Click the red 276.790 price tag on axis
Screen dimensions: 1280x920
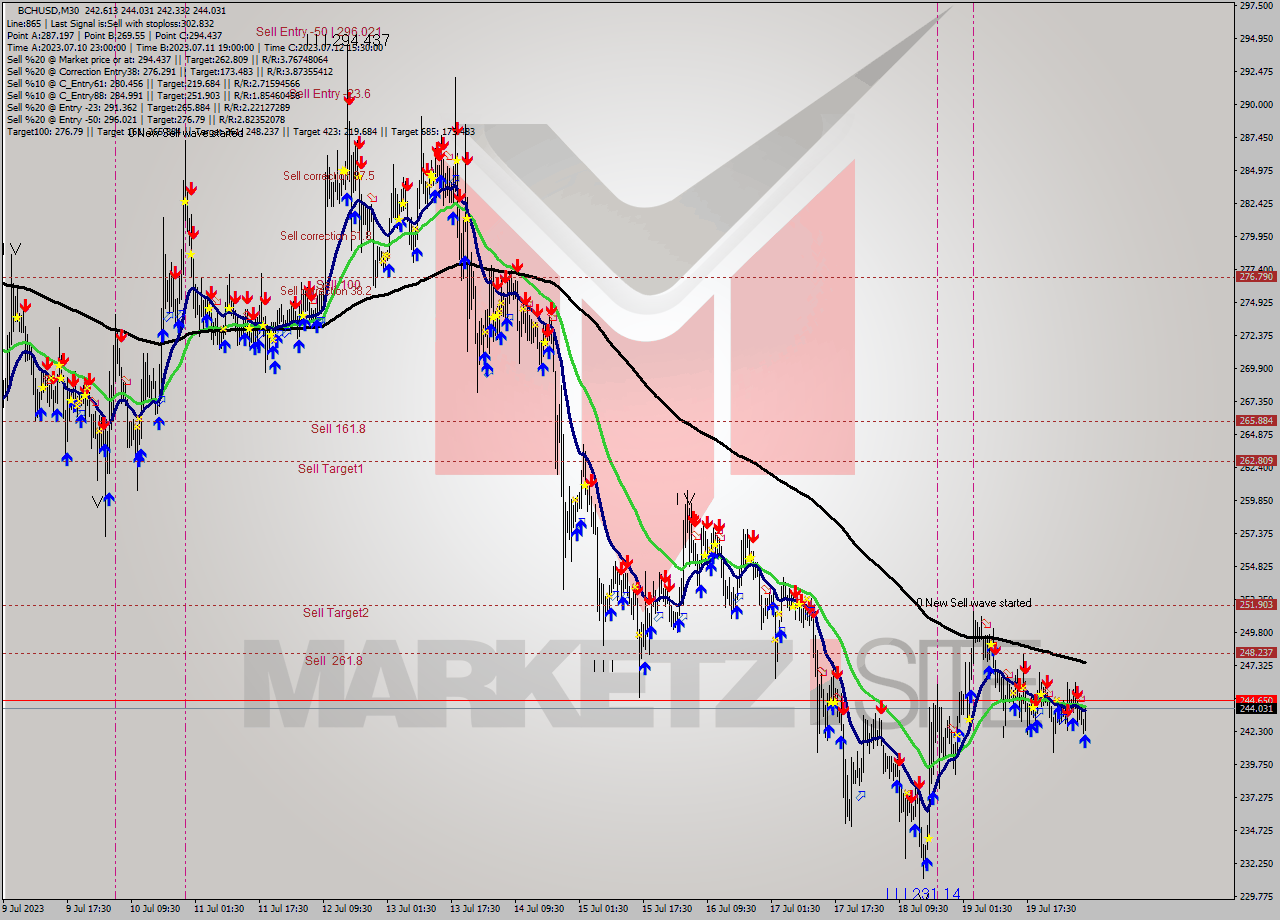point(1256,277)
